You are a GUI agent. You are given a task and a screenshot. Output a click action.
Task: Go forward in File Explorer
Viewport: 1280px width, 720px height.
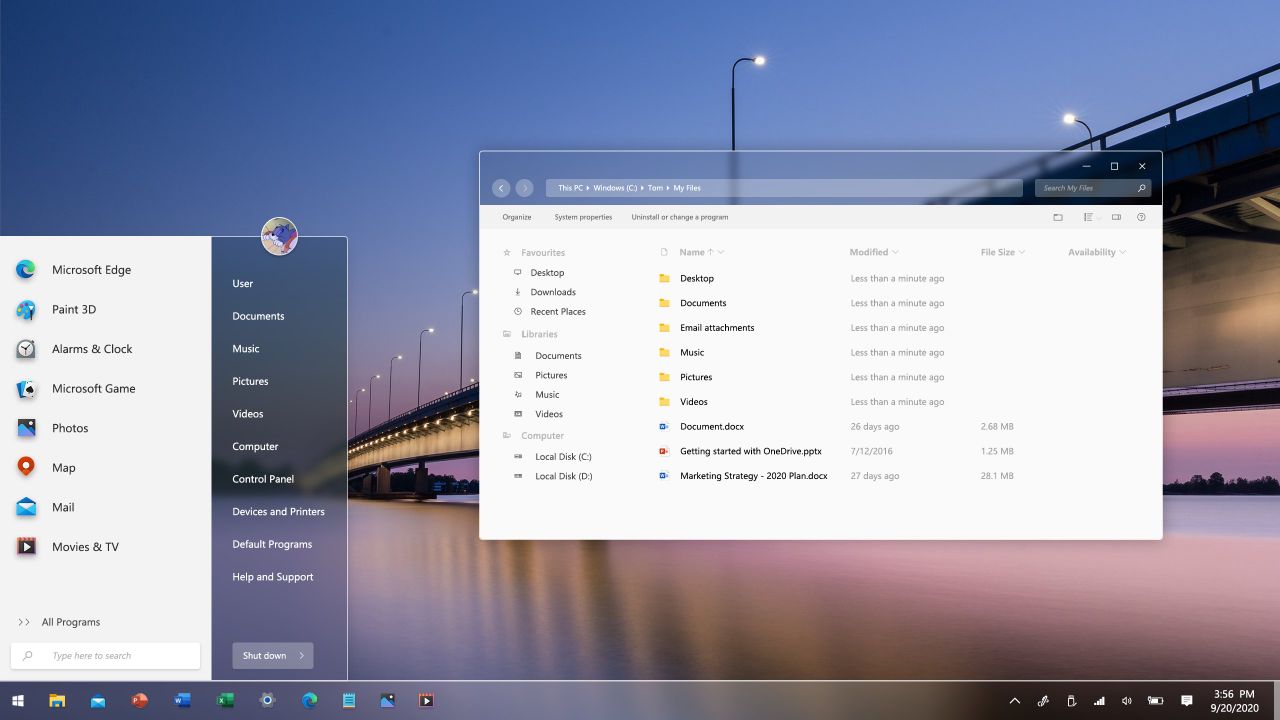[x=524, y=188]
